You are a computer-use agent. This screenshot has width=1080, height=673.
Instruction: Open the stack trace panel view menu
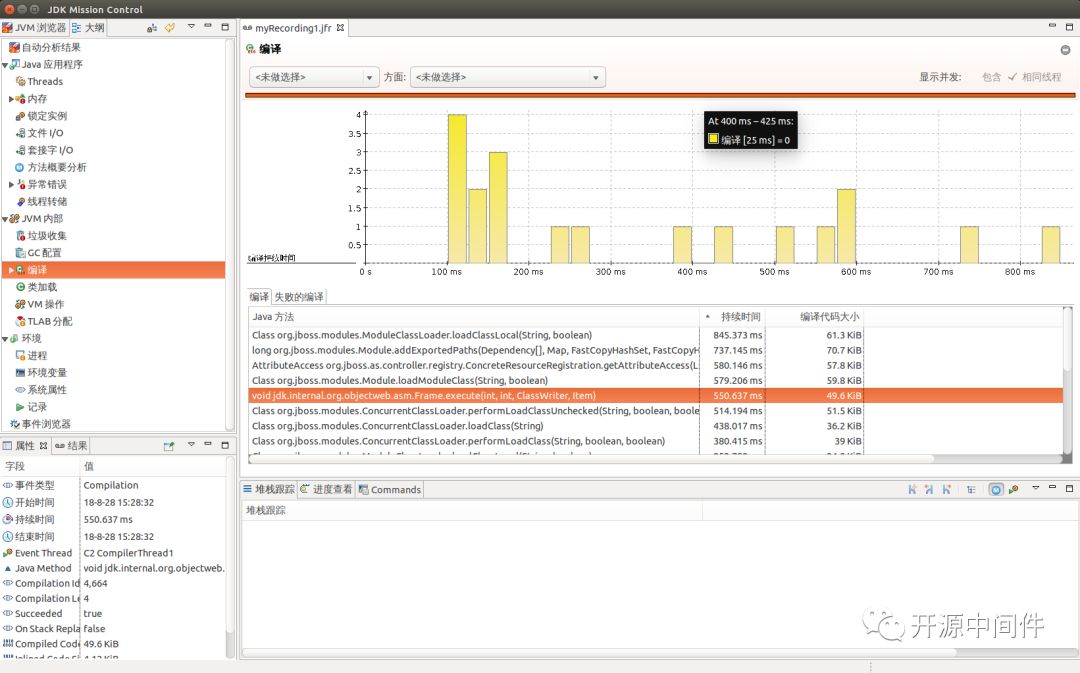tap(1035, 488)
